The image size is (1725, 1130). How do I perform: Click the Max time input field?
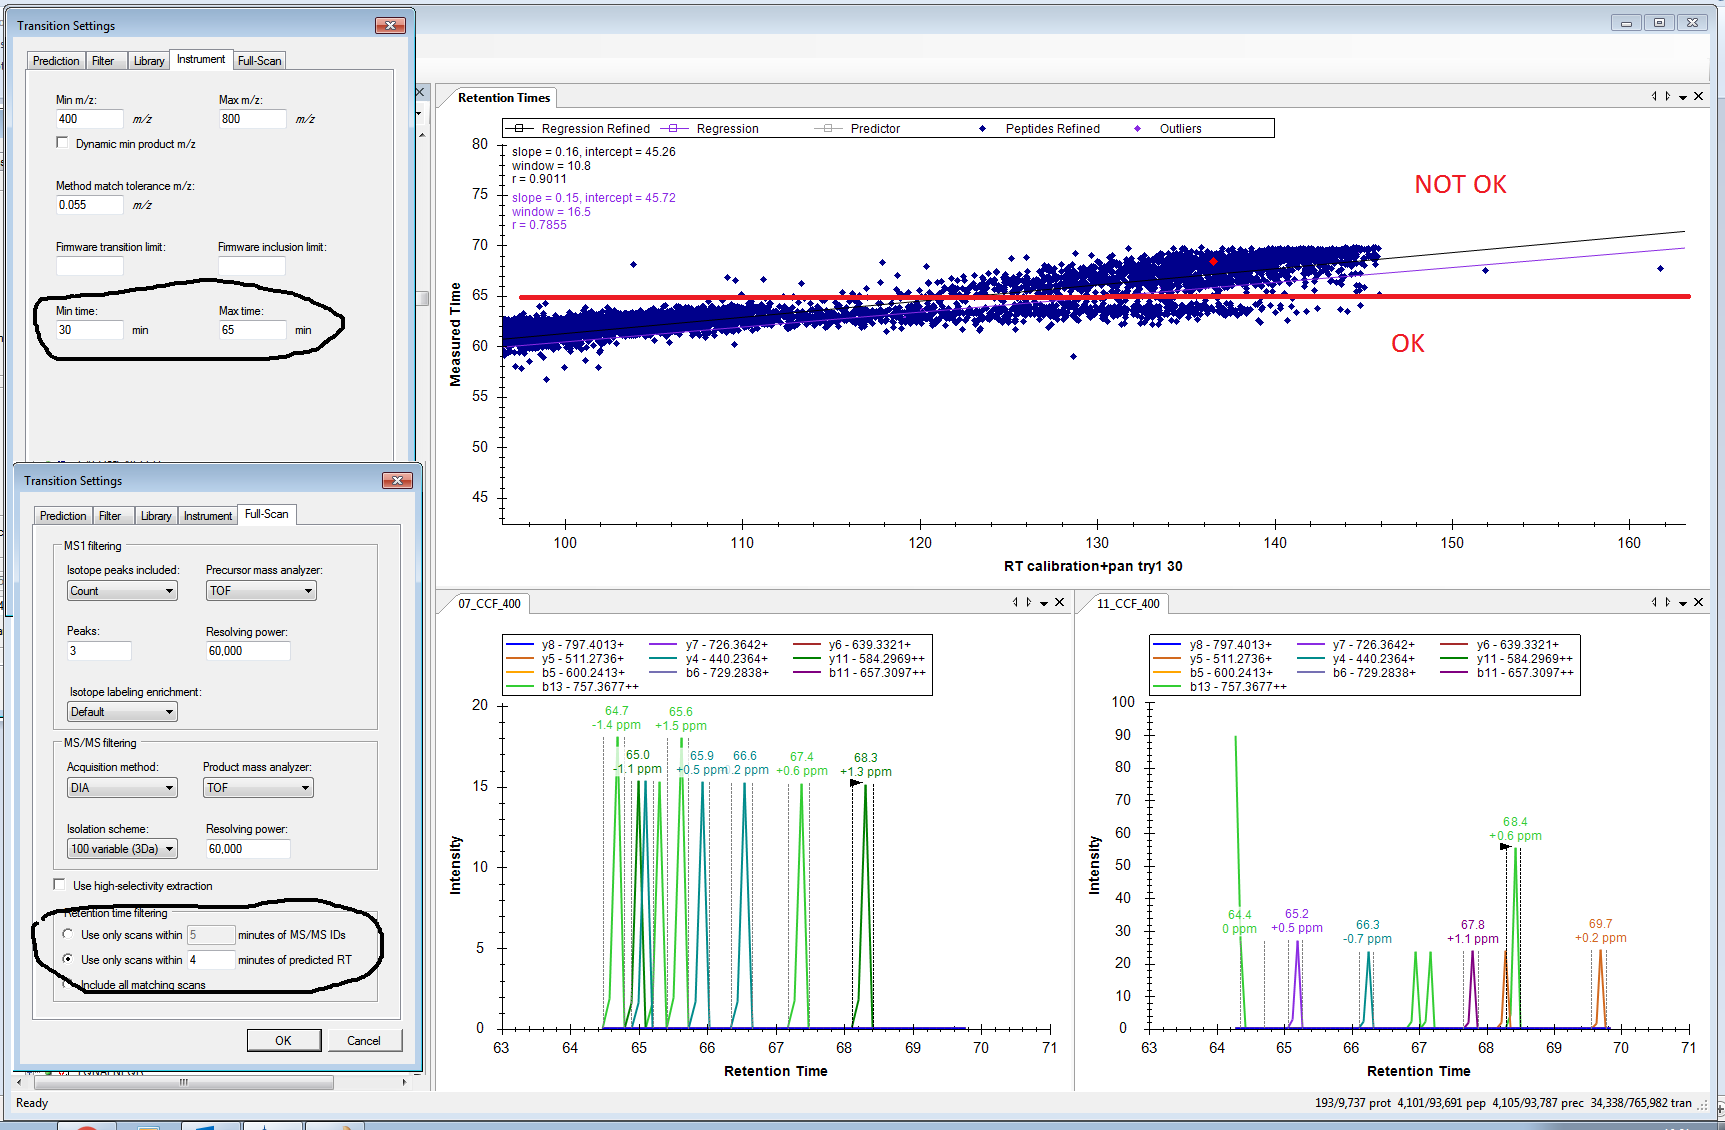251,330
